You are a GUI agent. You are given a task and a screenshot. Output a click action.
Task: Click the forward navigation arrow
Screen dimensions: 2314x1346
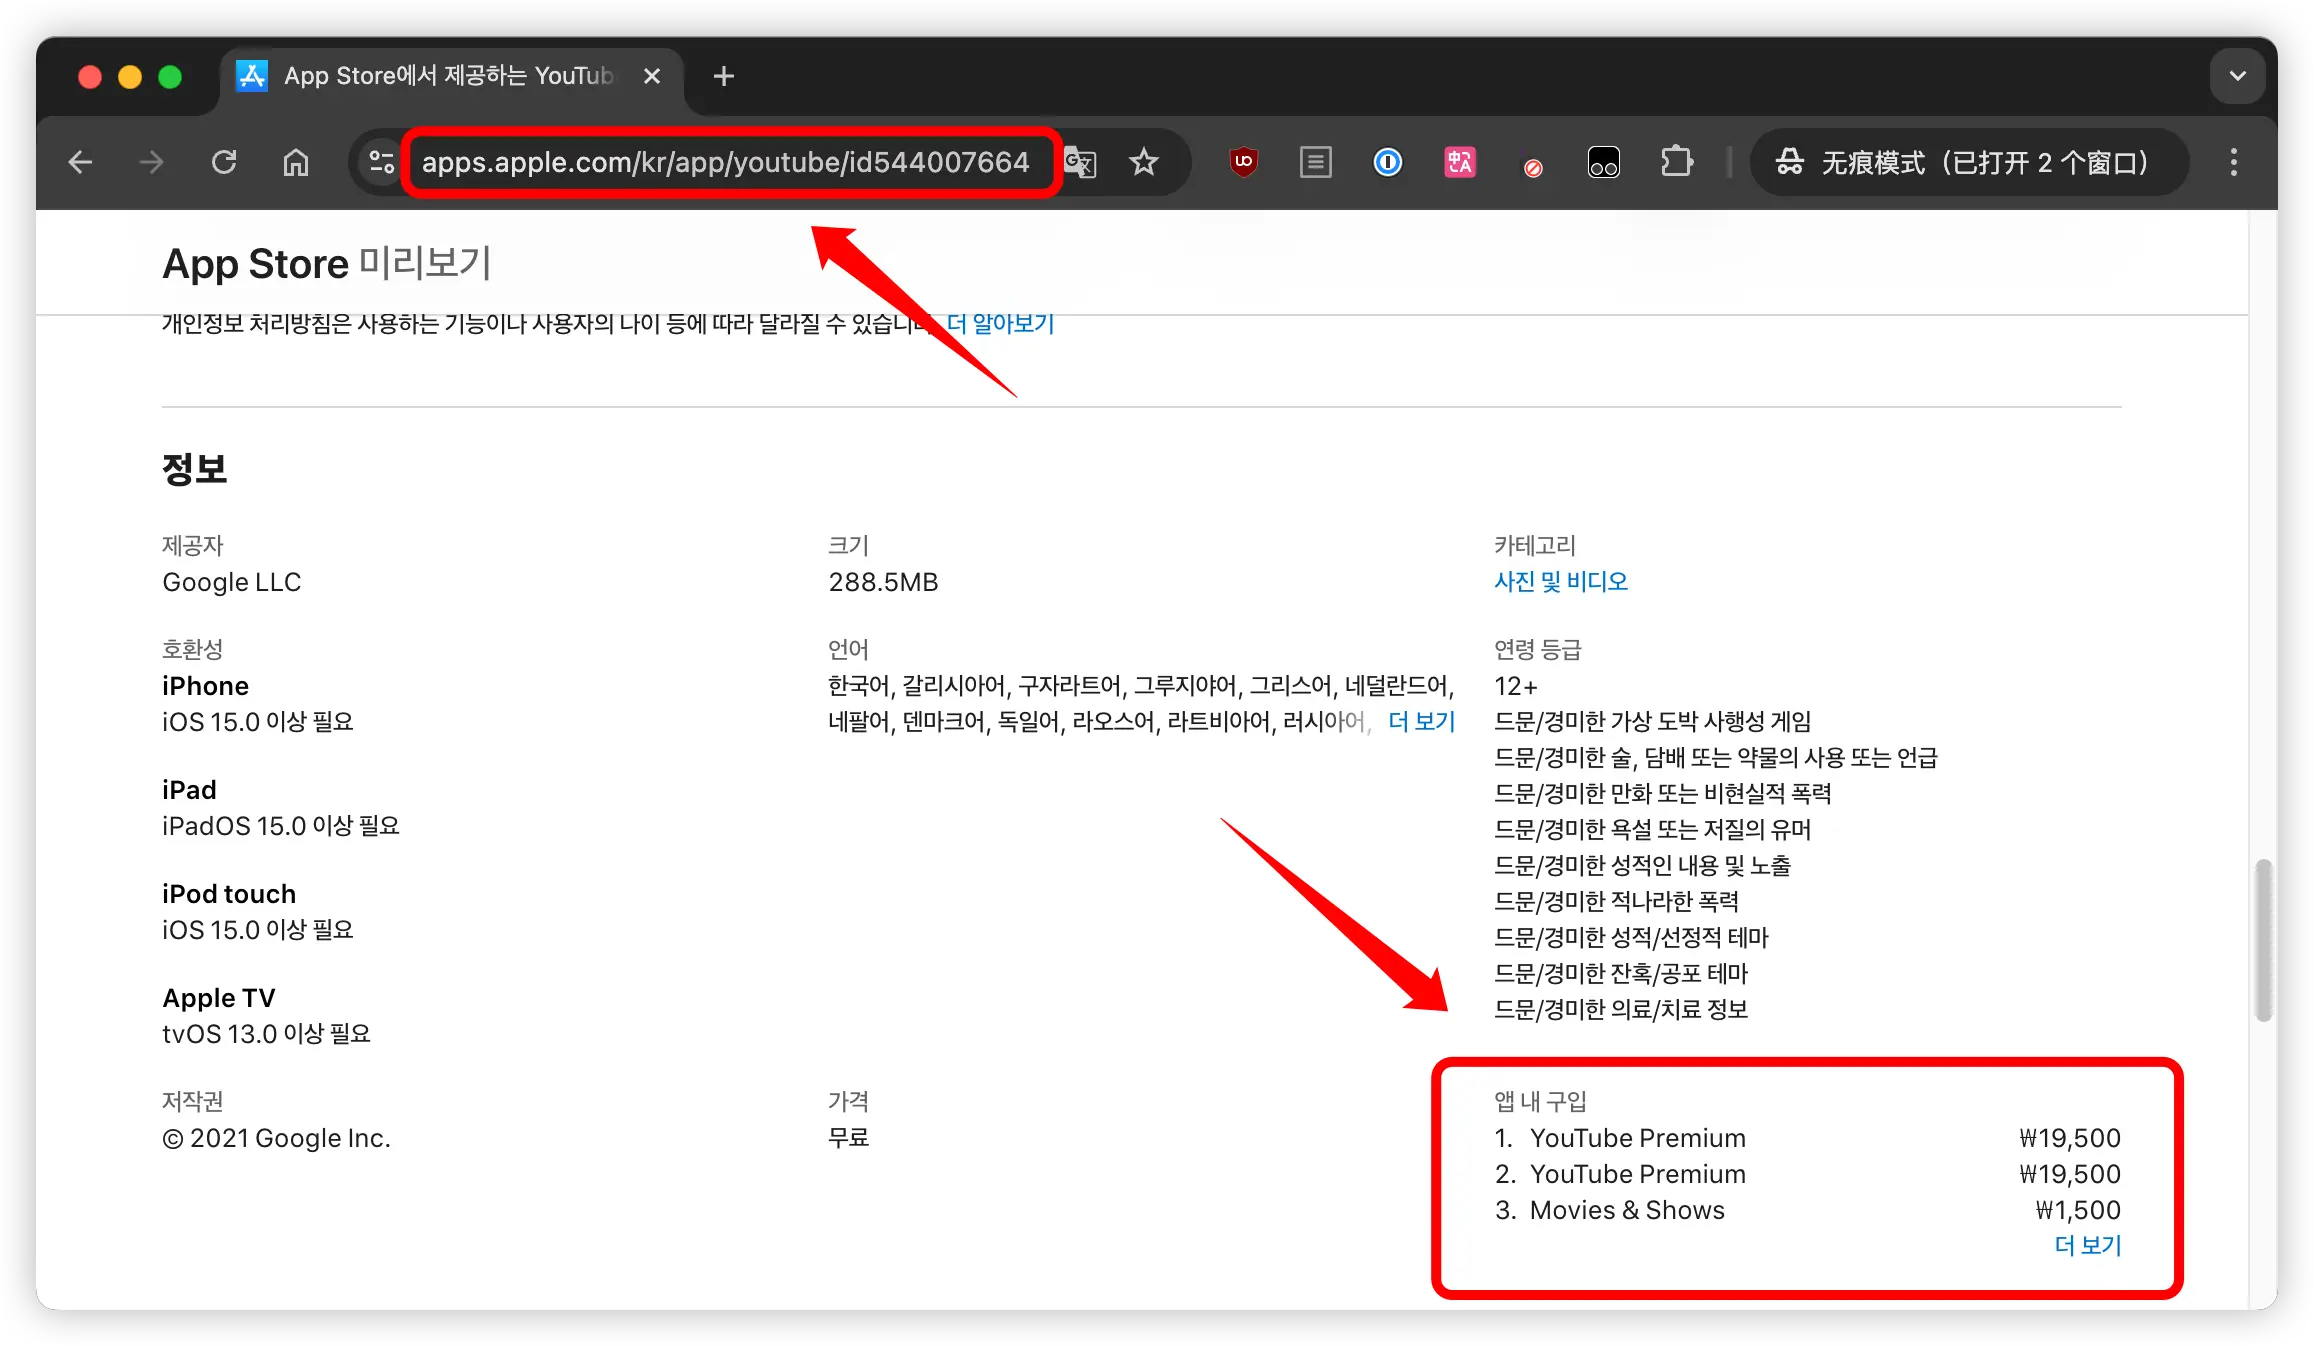pos(152,162)
